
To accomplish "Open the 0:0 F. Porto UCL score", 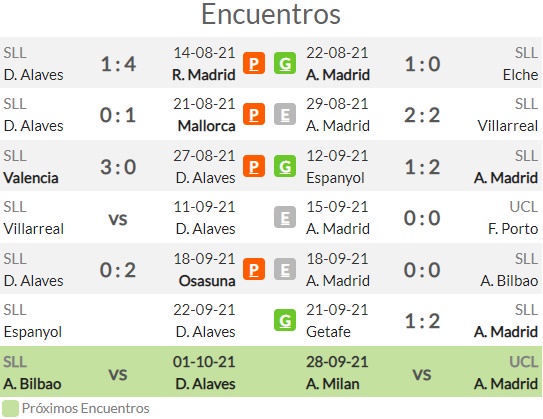I will click(422, 218).
